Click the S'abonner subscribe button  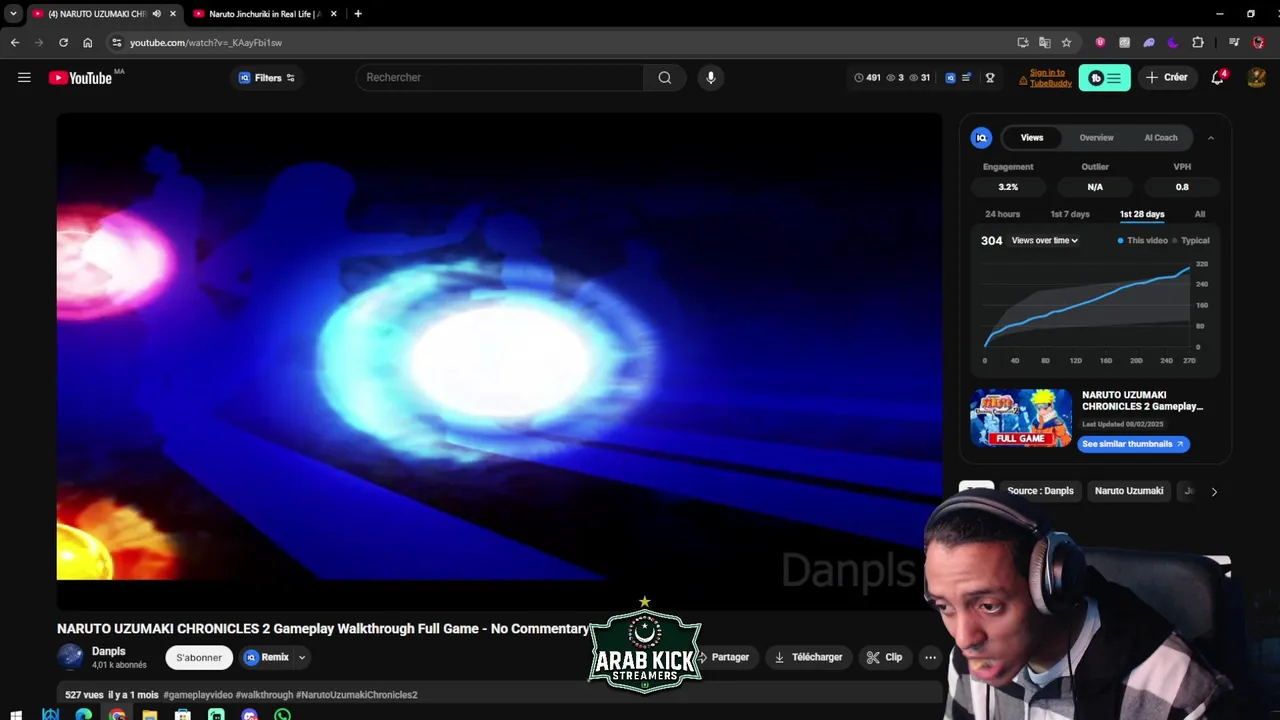pos(199,657)
